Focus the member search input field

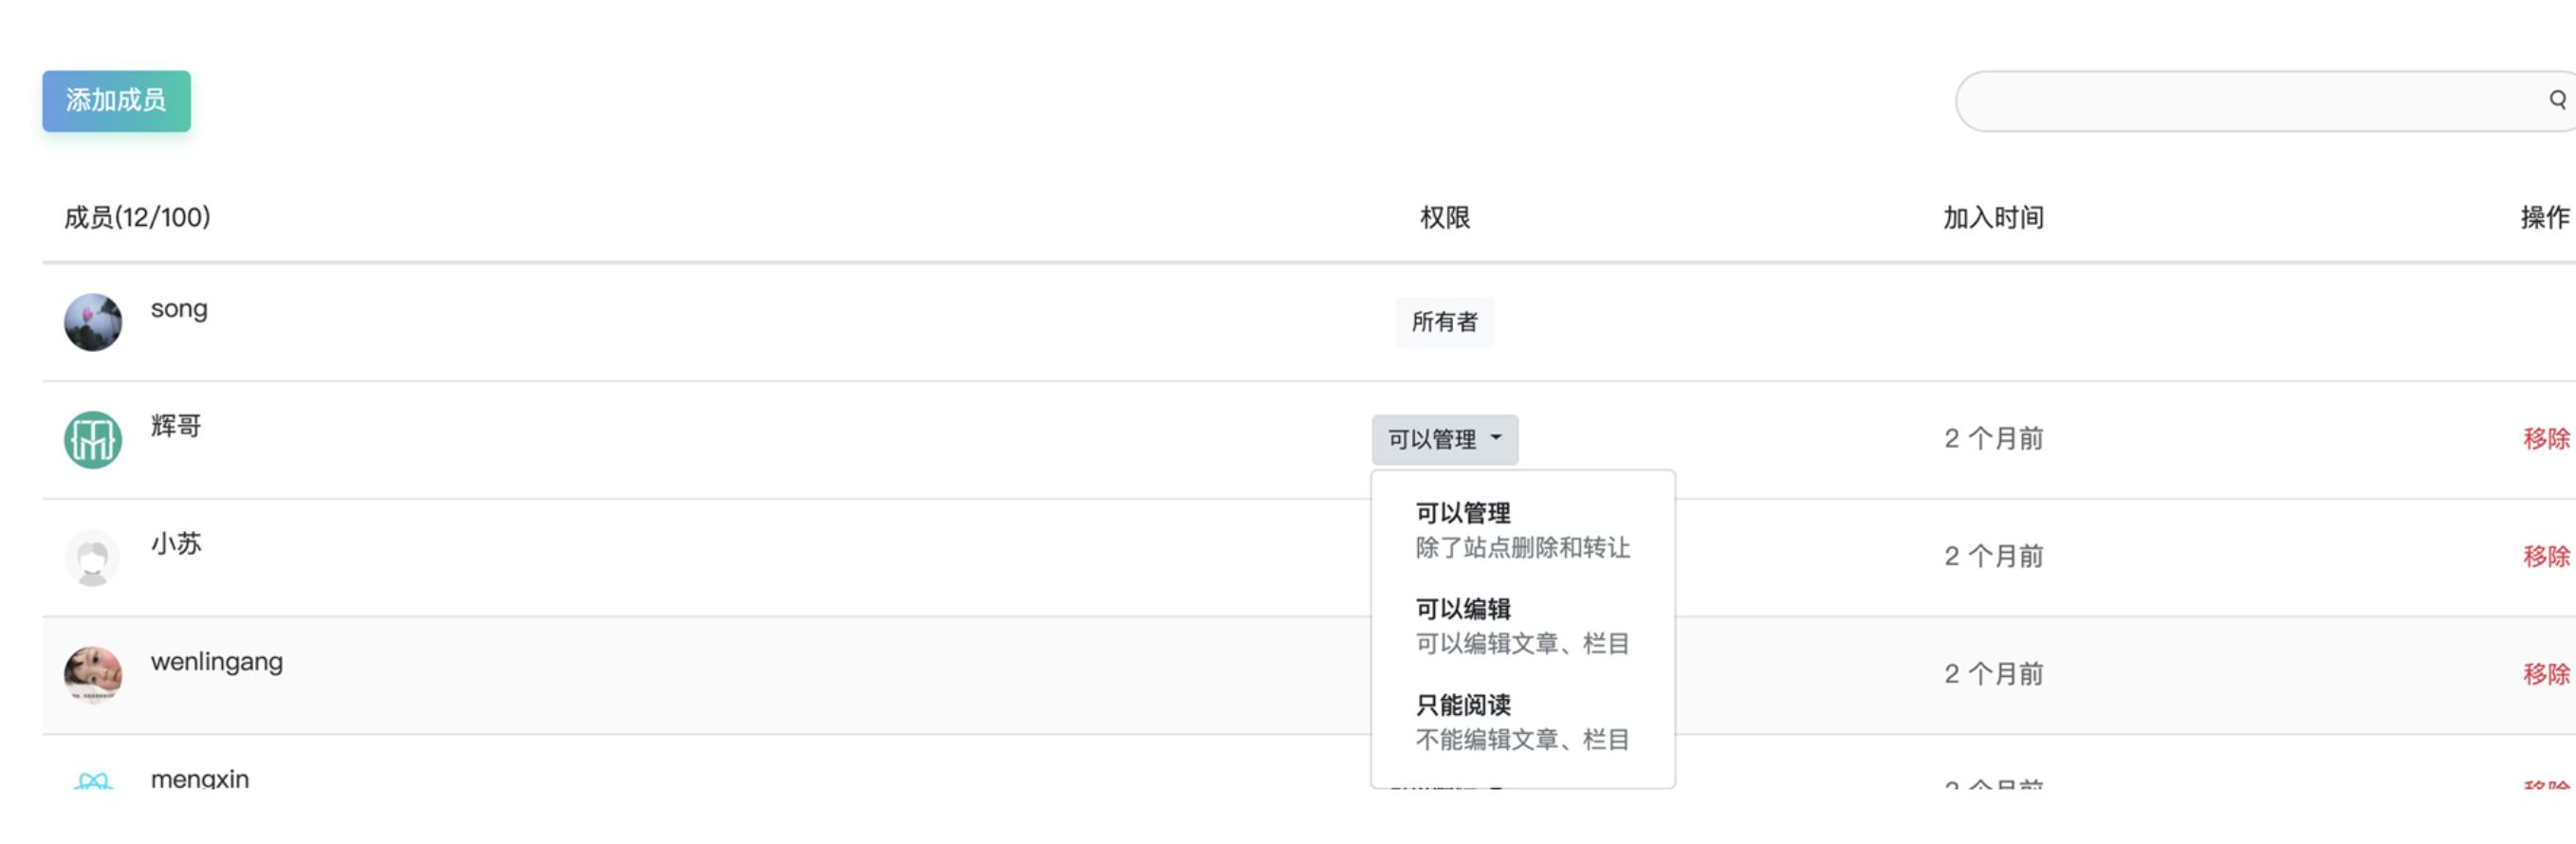(x=2240, y=101)
